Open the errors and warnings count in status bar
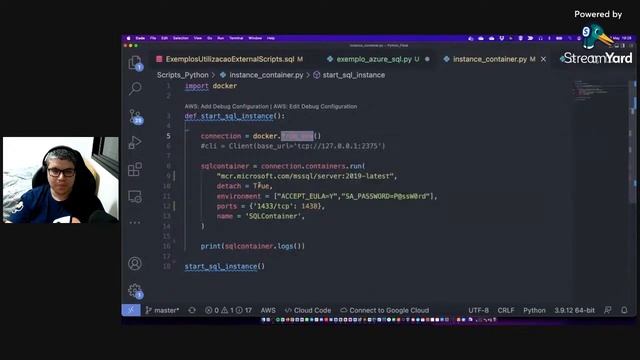 point(228,310)
